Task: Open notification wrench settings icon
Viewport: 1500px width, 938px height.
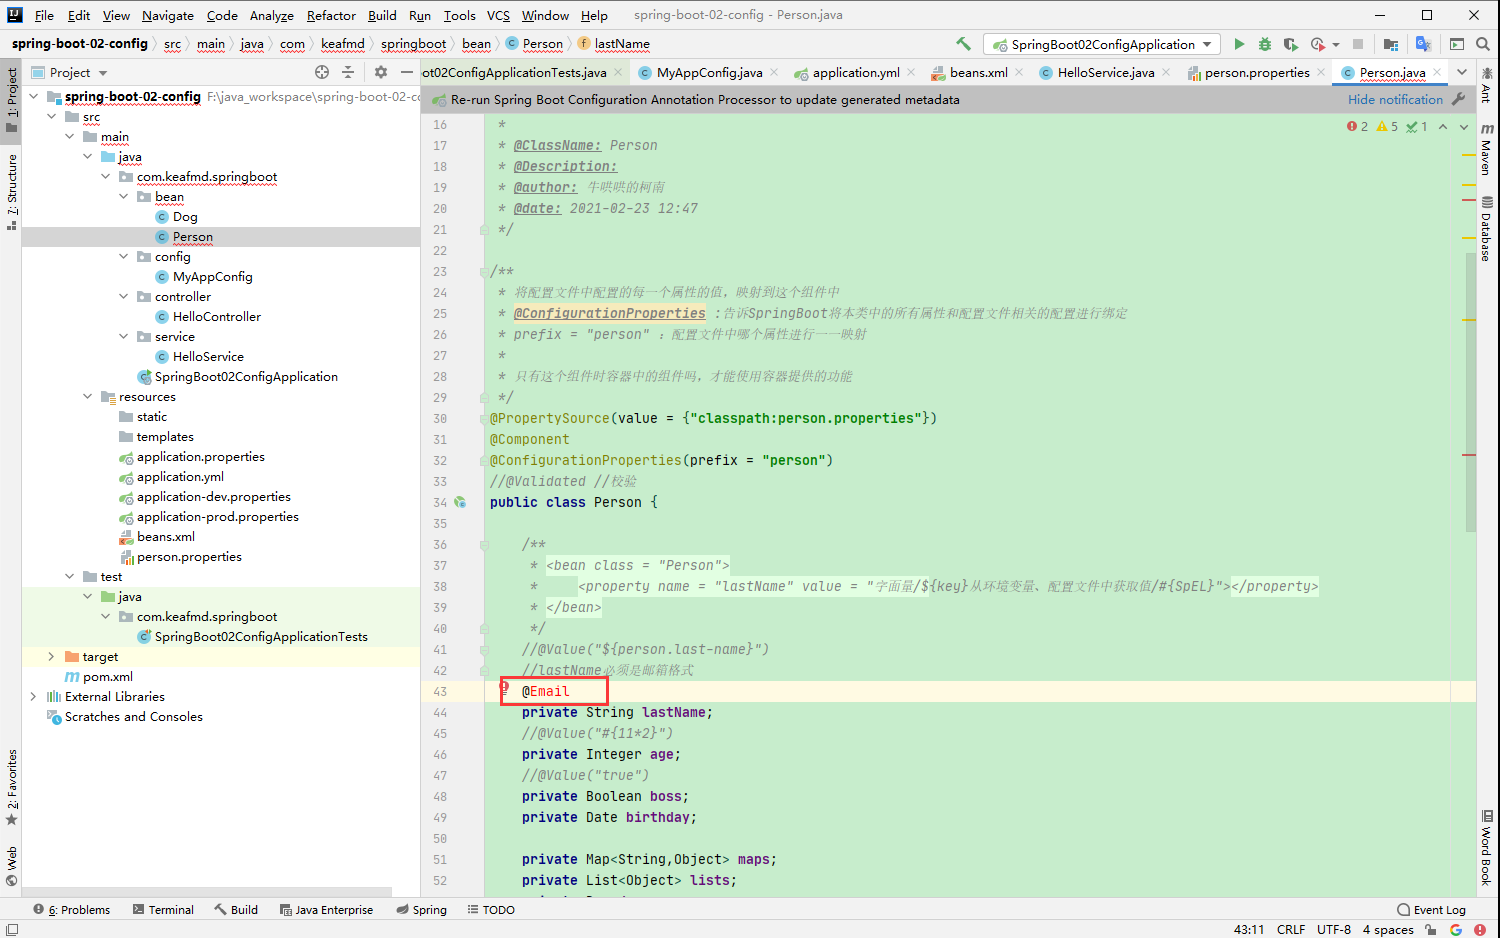Action: (1459, 99)
